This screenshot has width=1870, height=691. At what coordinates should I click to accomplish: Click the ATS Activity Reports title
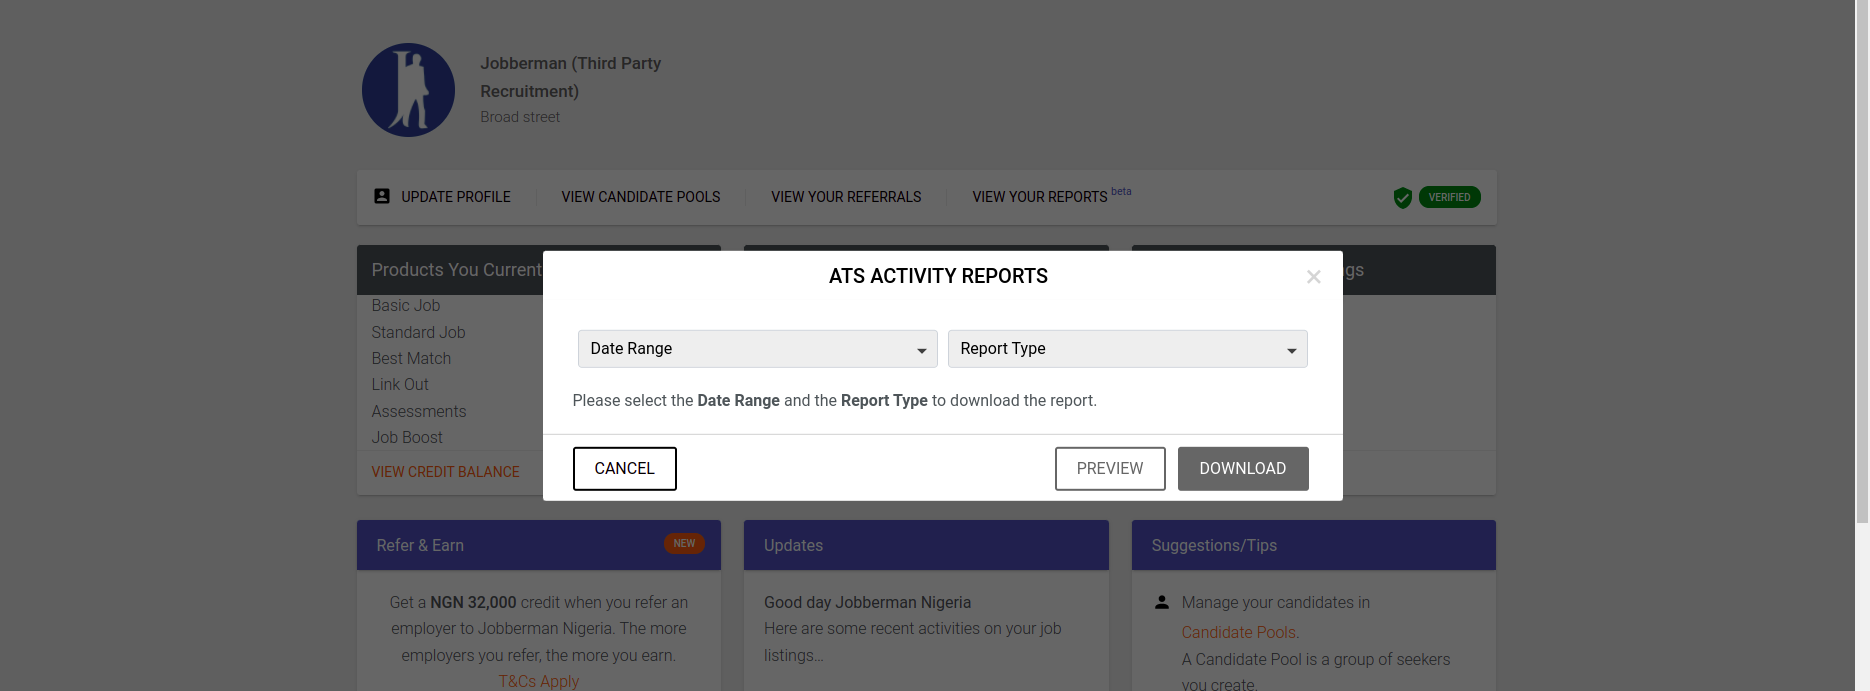(938, 276)
